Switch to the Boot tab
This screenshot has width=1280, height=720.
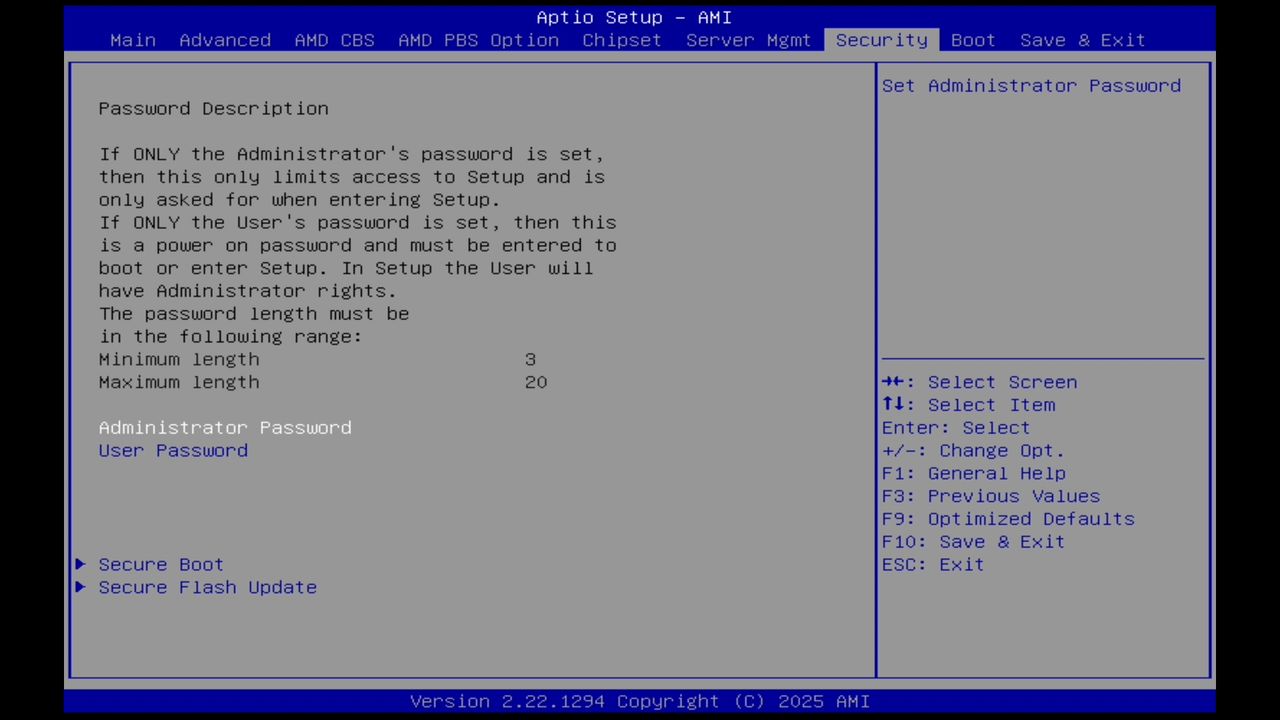click(972, 40)
